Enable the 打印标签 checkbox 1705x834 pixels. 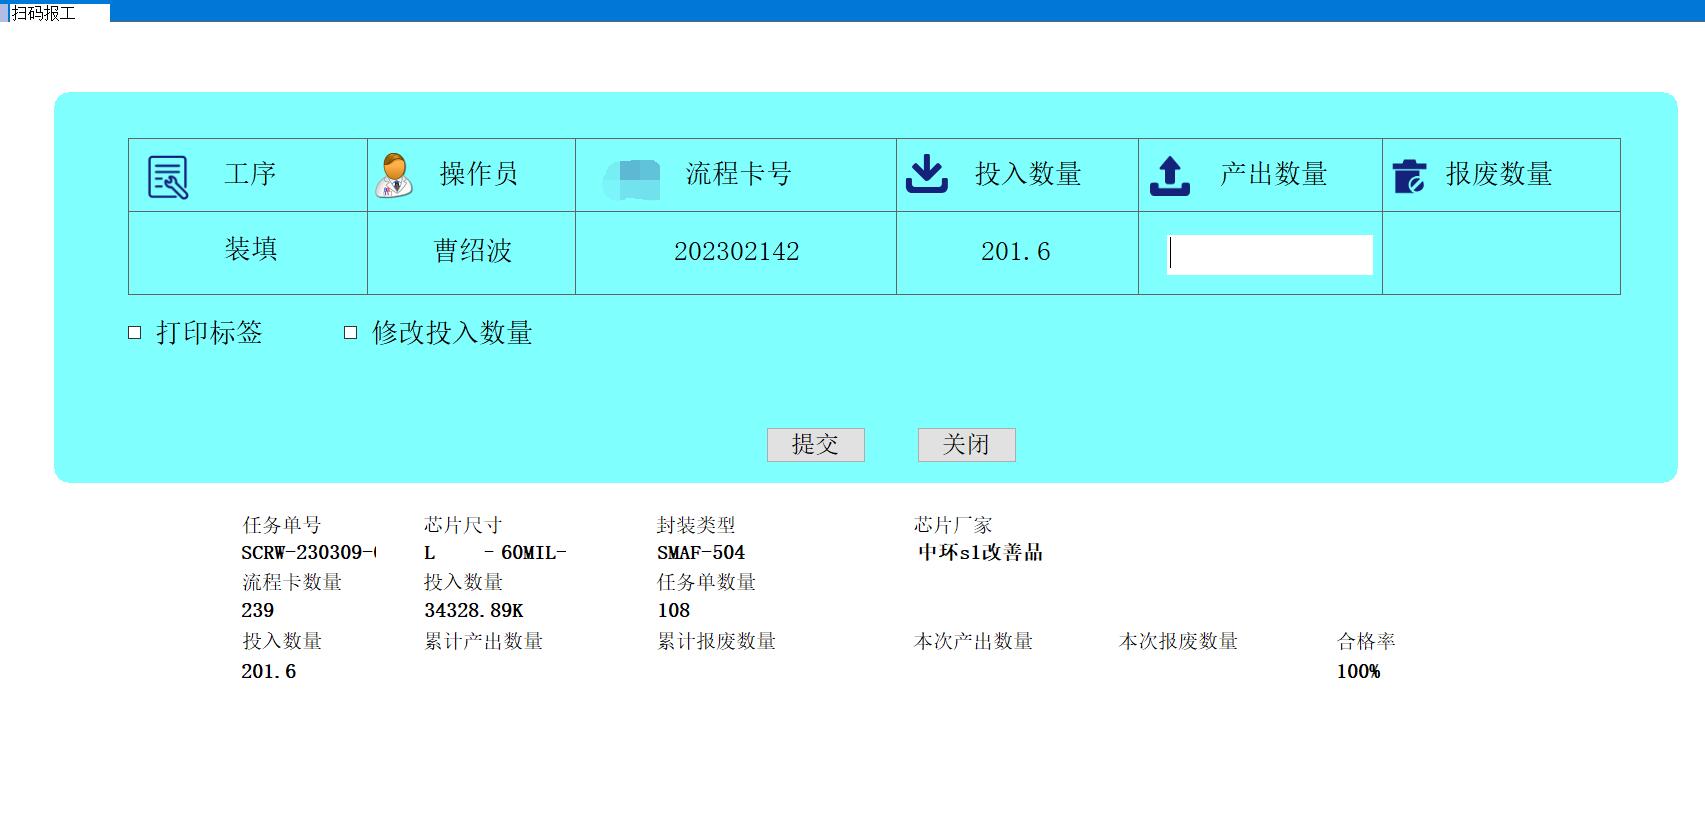tap(135, 333)
